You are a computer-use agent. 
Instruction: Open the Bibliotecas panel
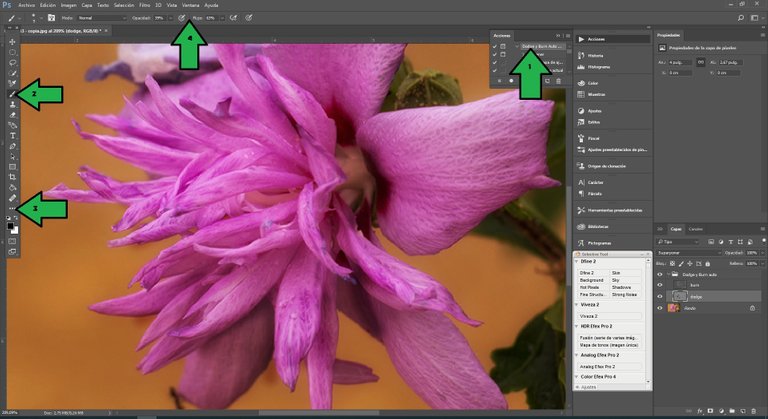click(x=598, y=226)
